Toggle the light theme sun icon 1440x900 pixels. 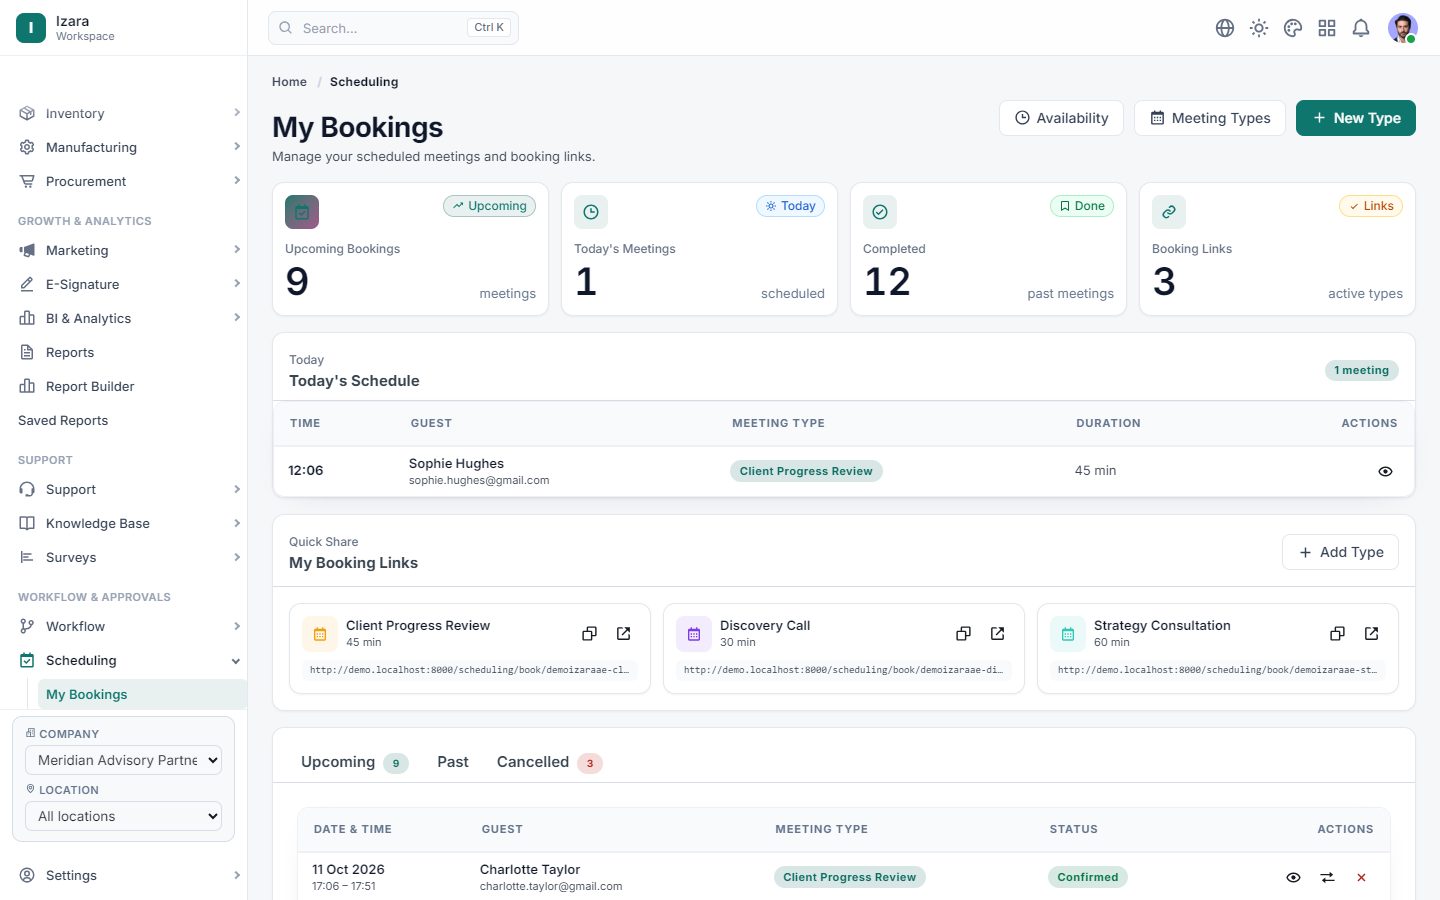click(1259, 28)
